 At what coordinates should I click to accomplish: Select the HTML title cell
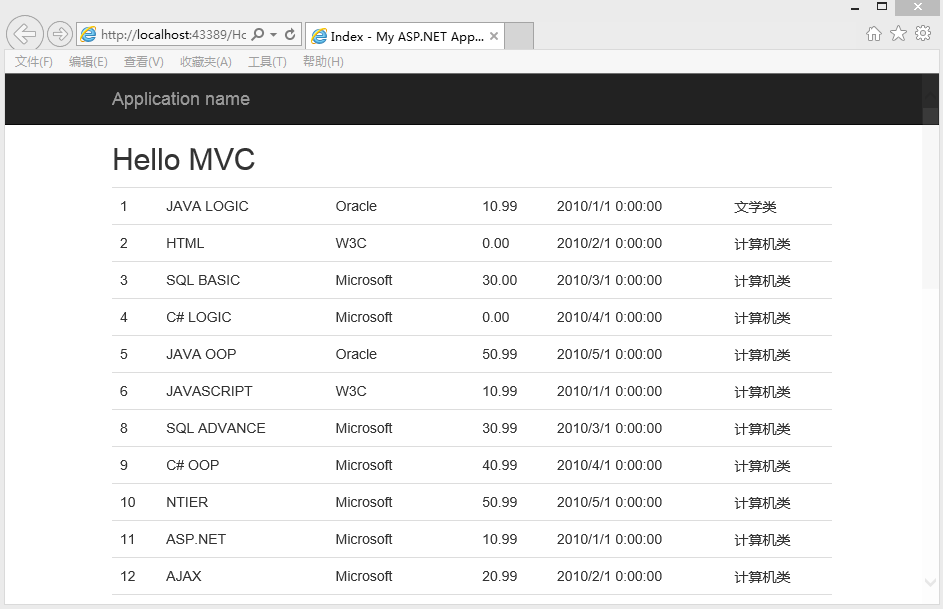(x=185, y=243)
